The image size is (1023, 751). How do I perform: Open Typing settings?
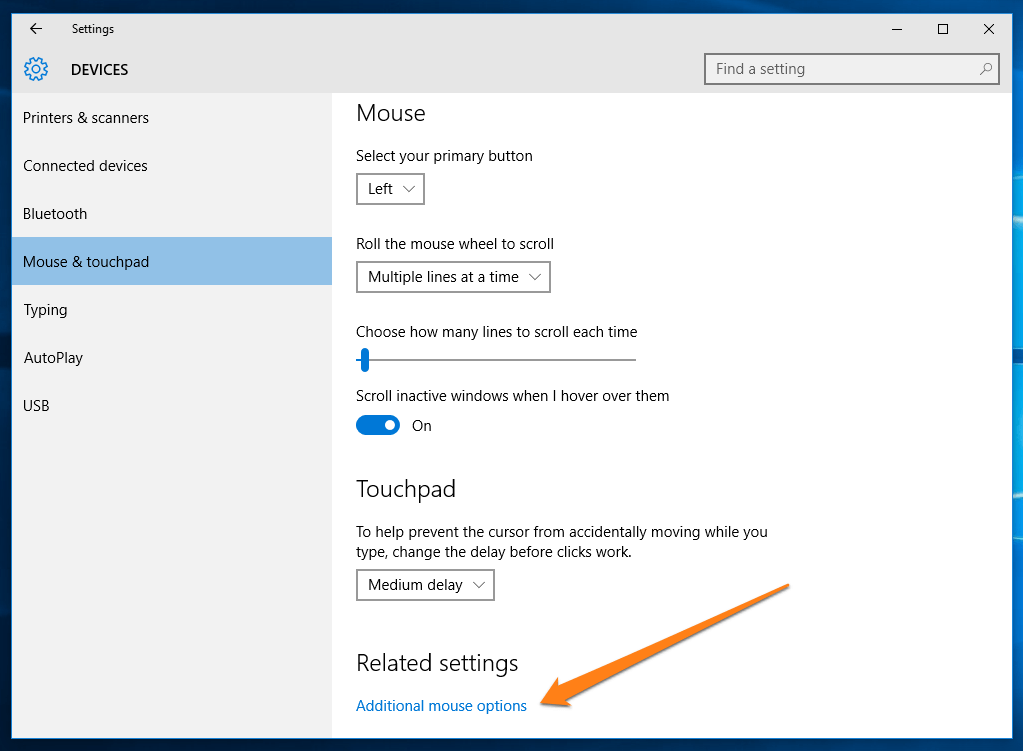pyautogui.click(x=172, y=309)
